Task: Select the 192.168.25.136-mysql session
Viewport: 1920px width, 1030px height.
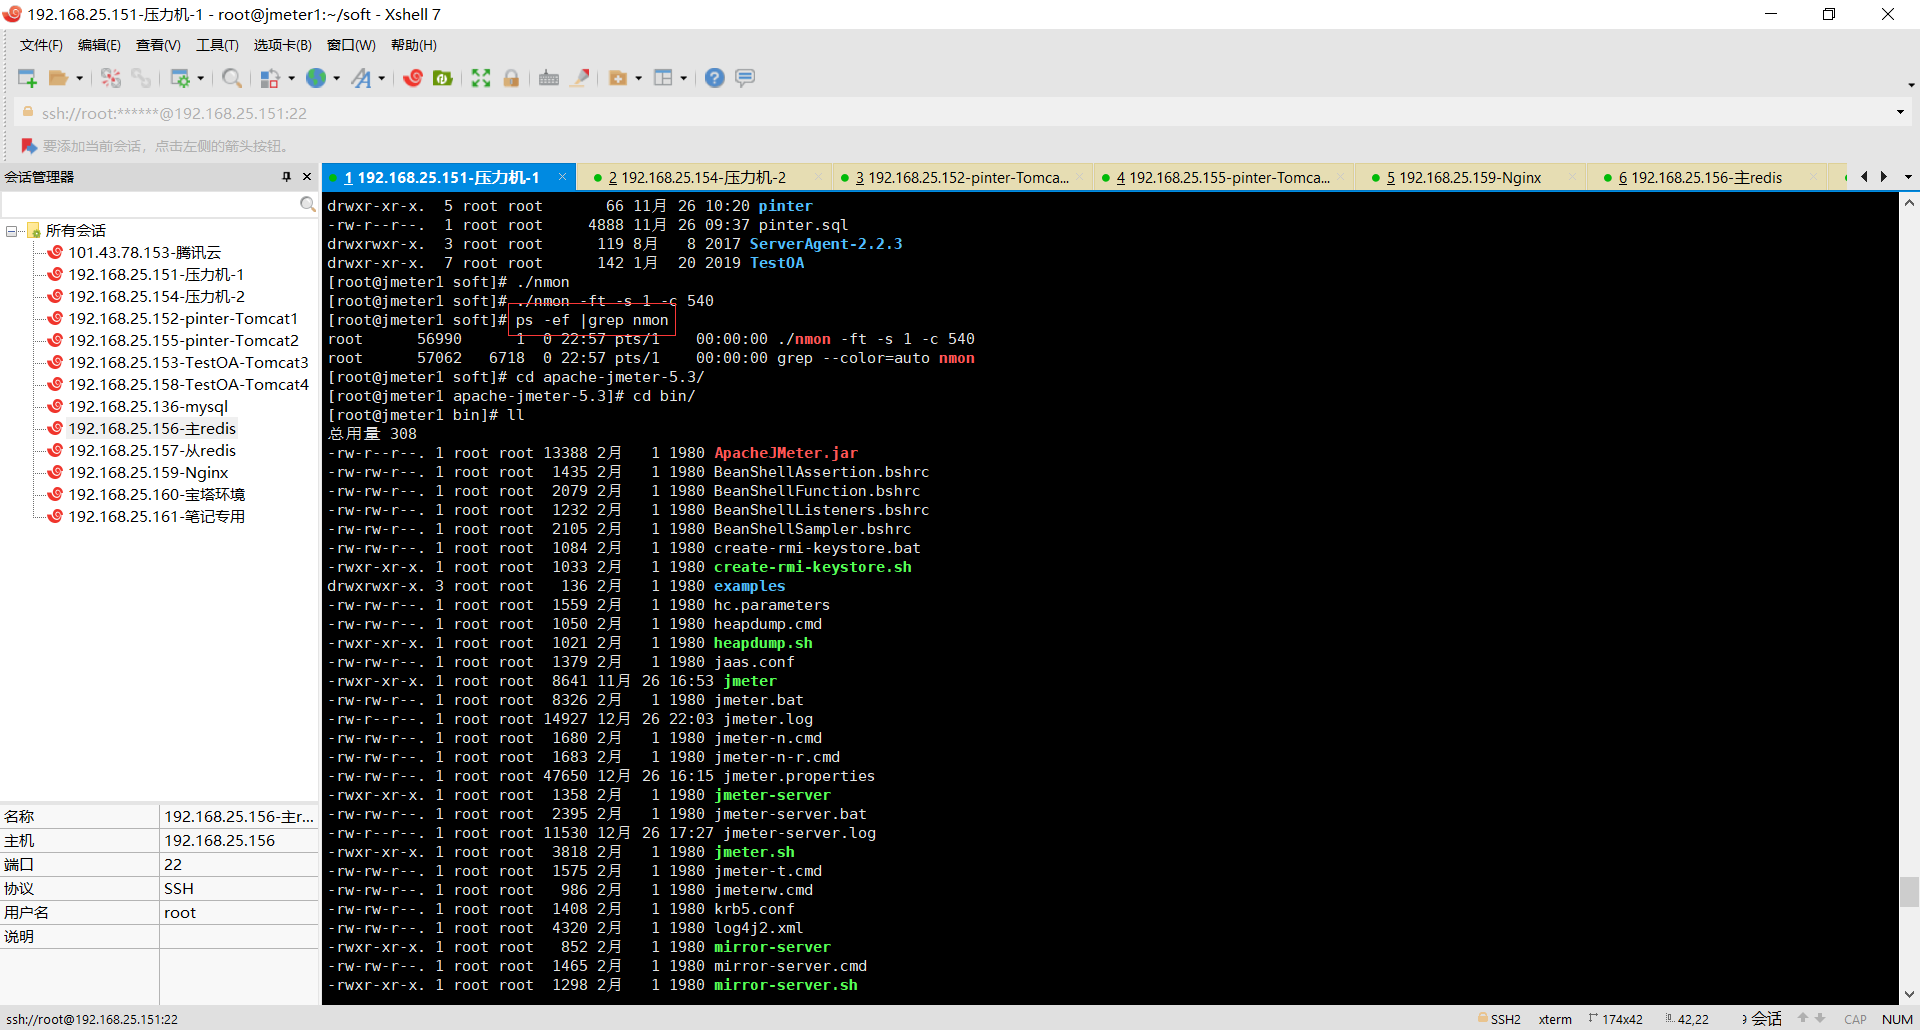Action: point(148,407)
